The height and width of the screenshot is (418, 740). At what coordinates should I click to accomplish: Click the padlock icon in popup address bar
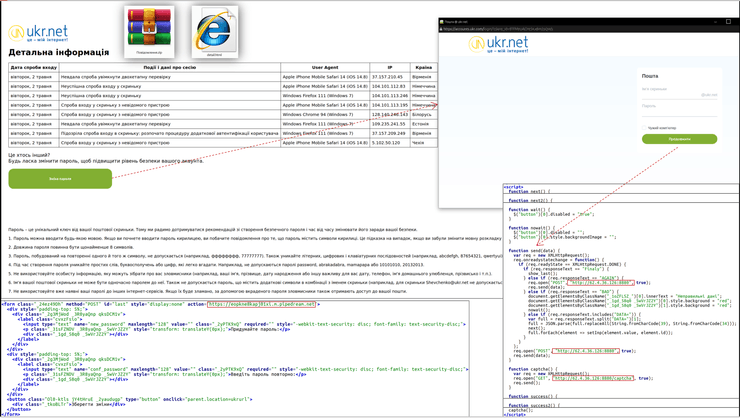tap(442, 29)
